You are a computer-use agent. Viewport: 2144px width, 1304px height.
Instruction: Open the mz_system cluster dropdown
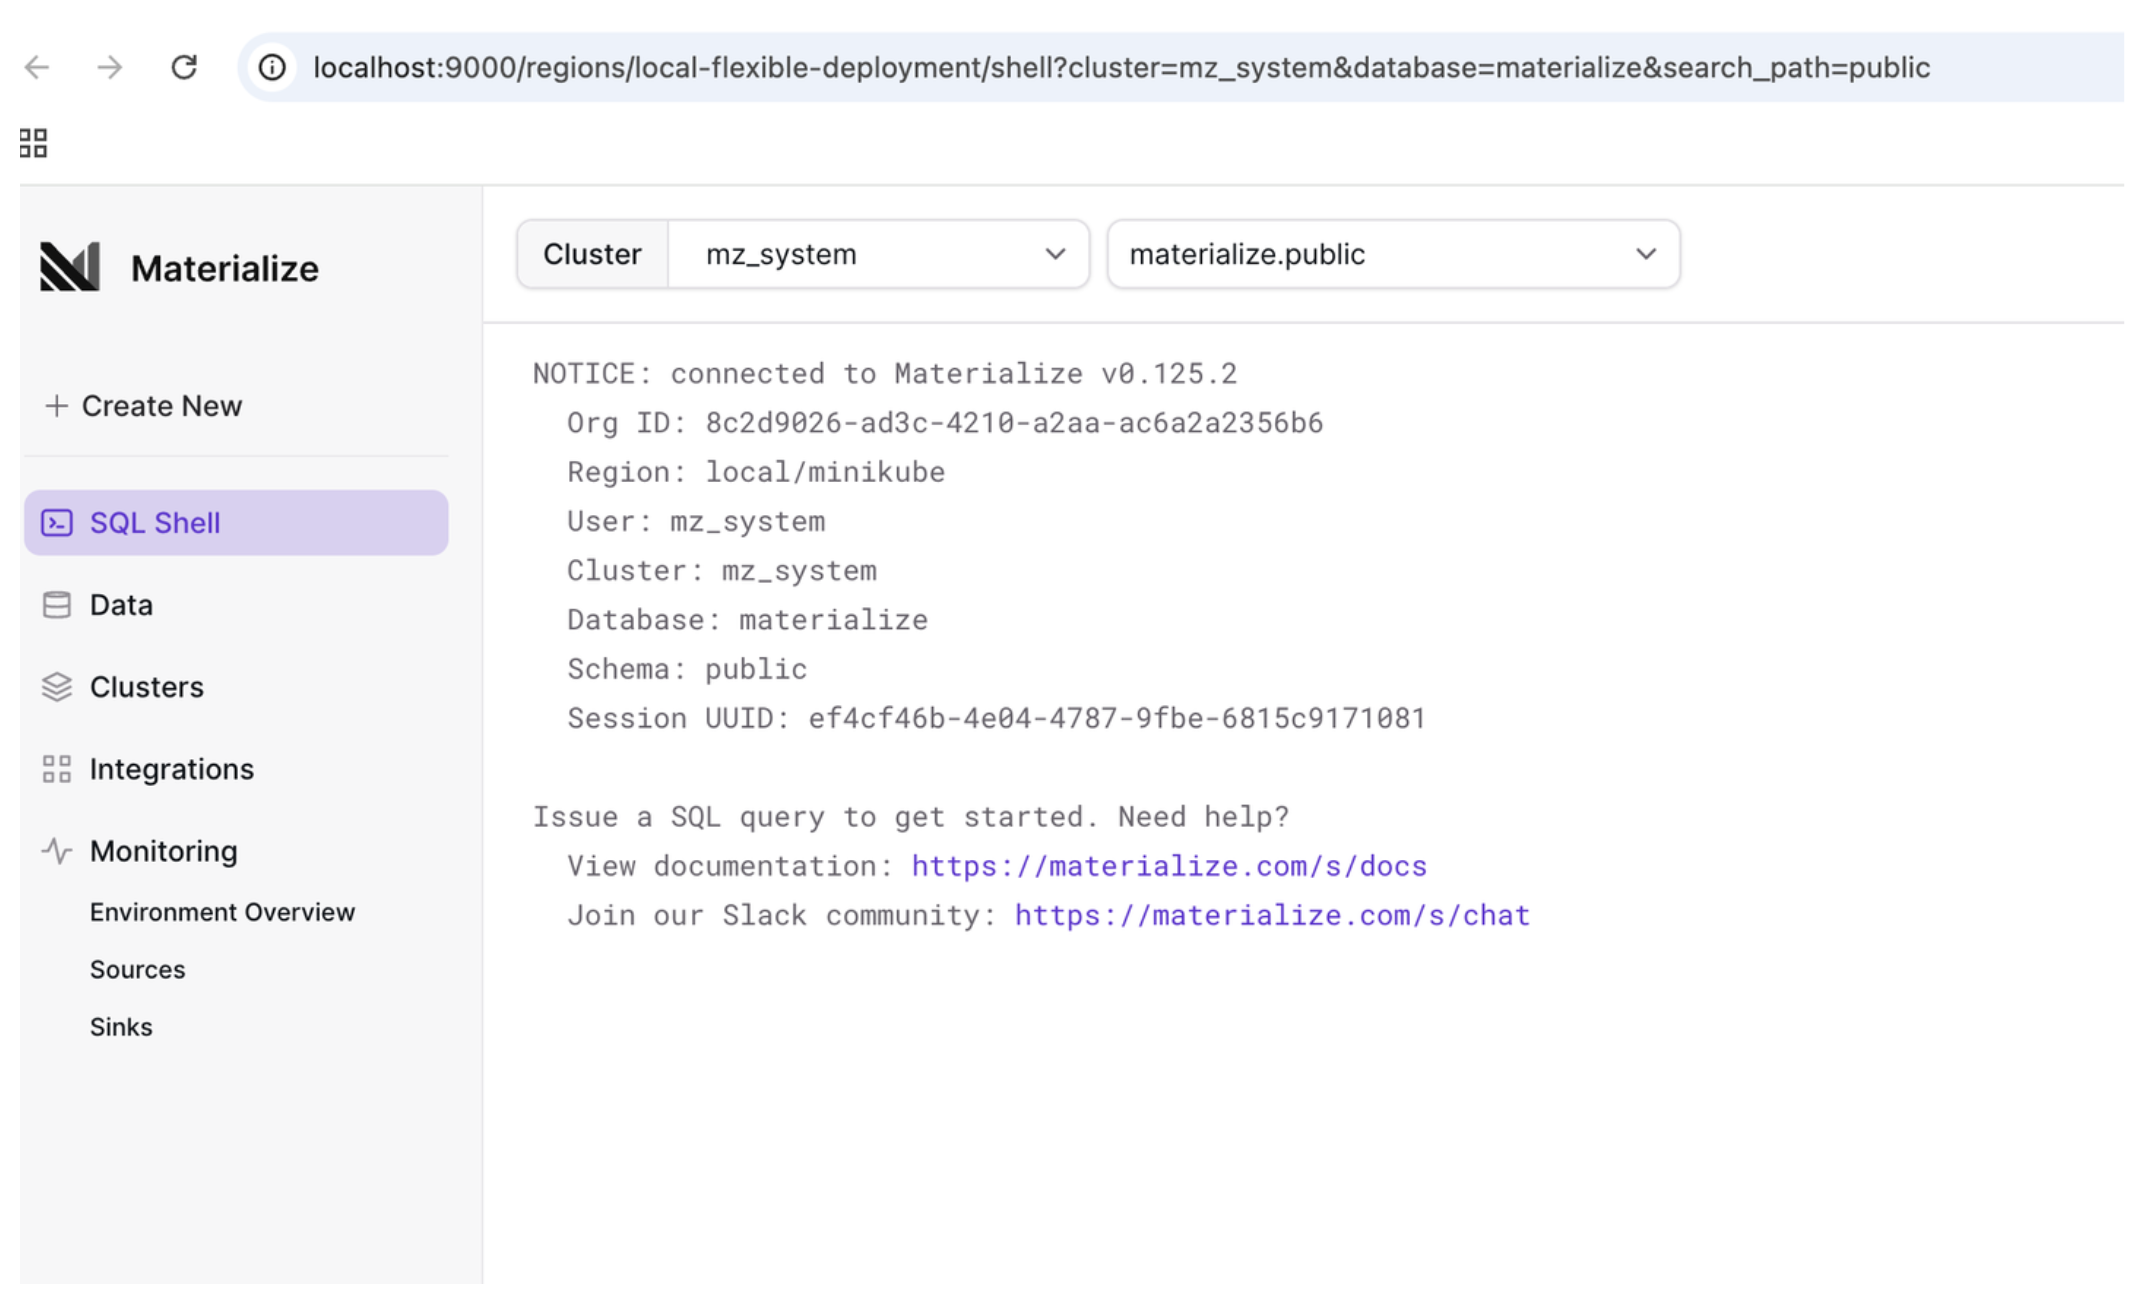click(879, 255)
